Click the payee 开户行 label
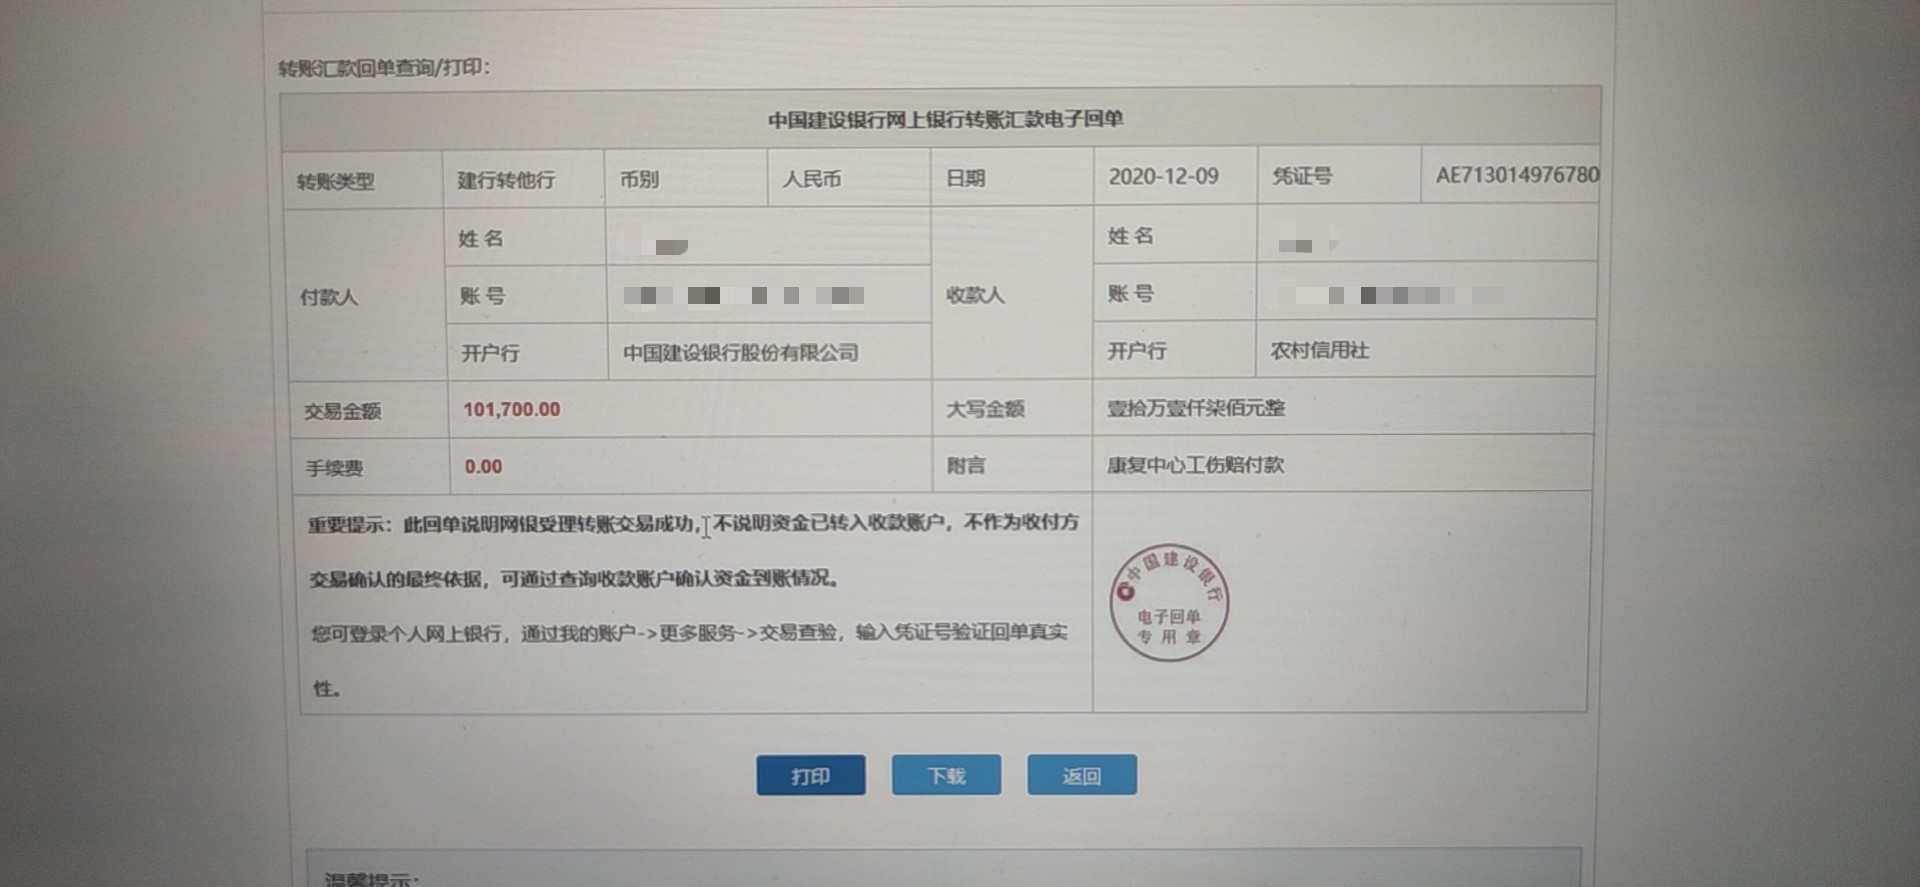This screenshot has width=1920, height=887. (x=1137, y=351)
